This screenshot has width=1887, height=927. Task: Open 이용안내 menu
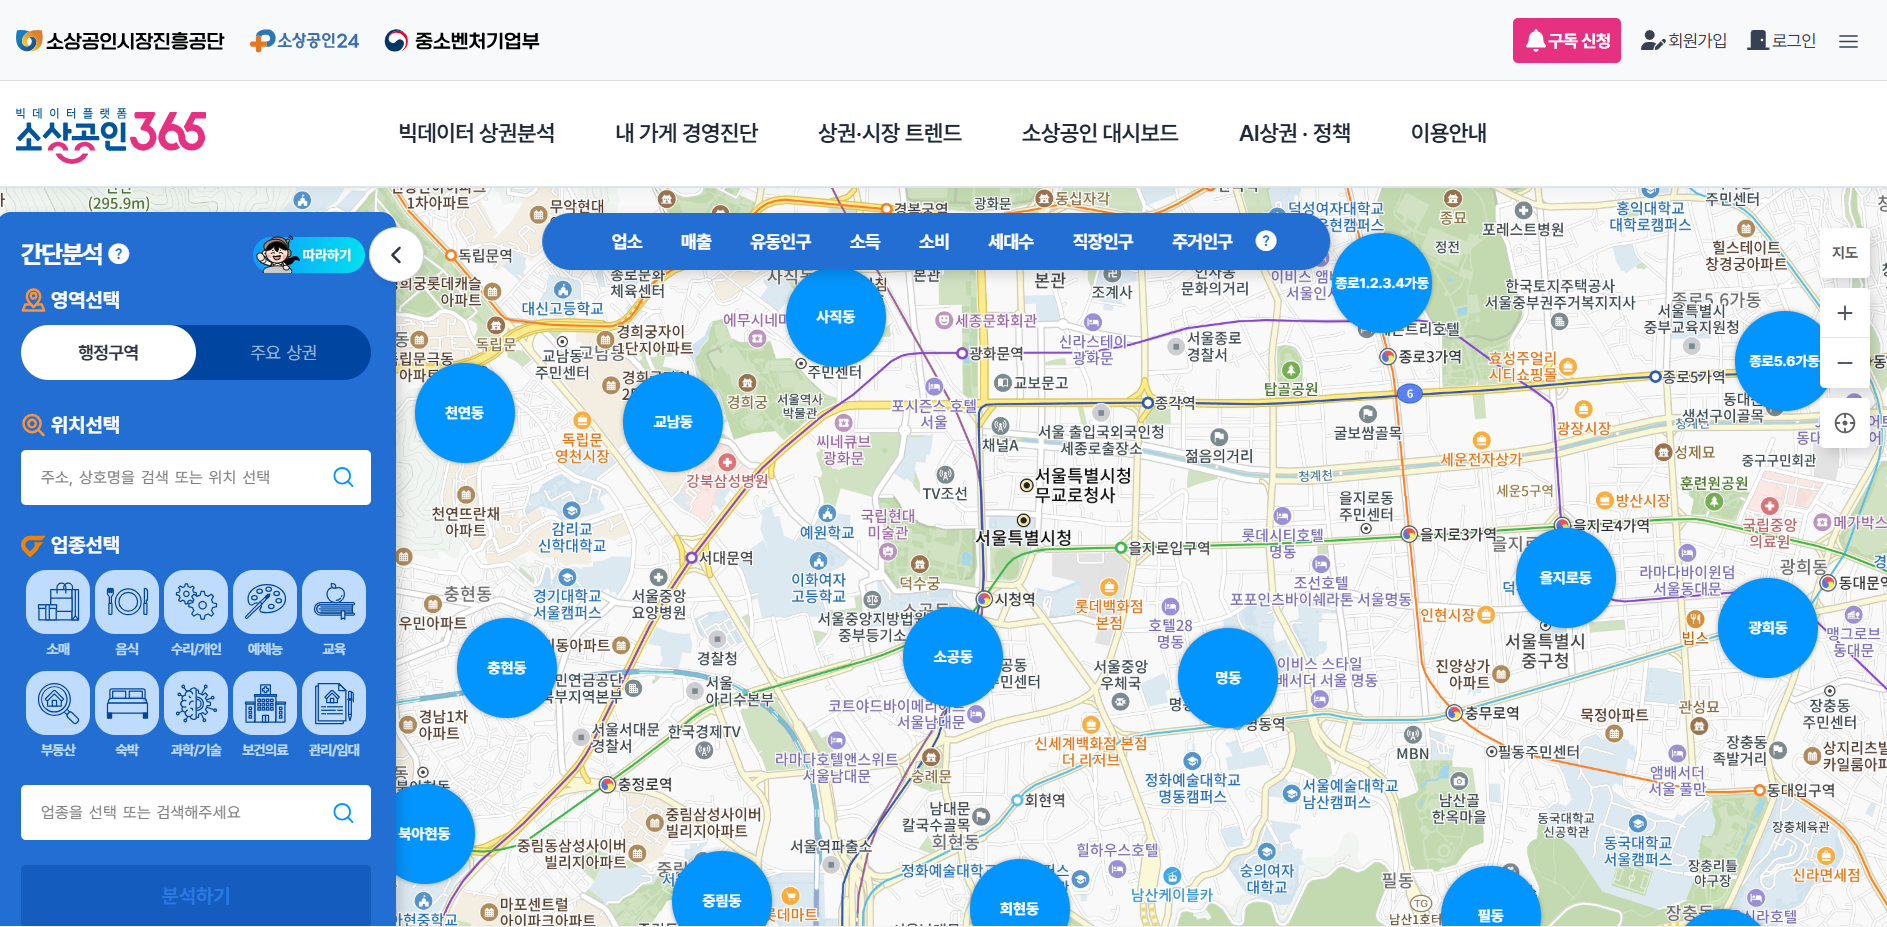(x=1449, y=133)
